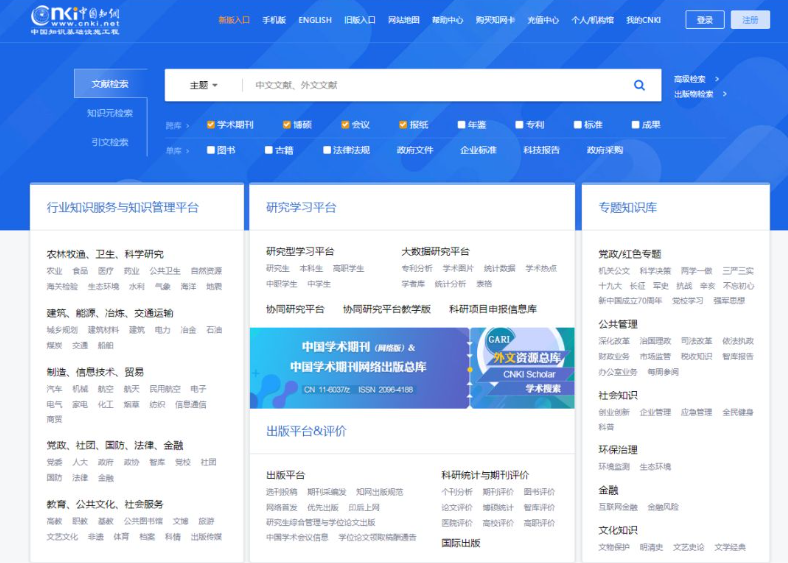Image resolution: width=788 pixels, height=563 pixels.
Task: Open 购买知网卡 link
Action: [496, 20]
